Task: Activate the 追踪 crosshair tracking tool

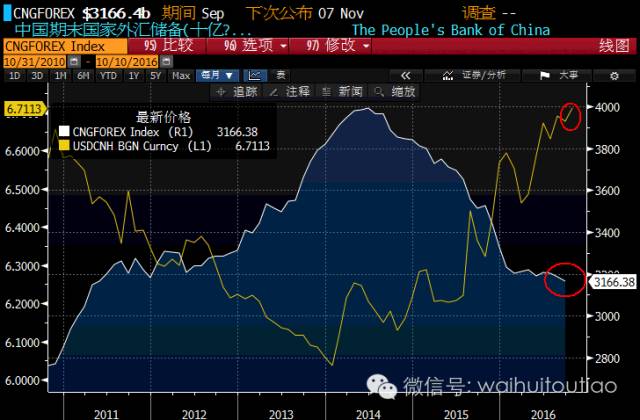Action: 237,92
